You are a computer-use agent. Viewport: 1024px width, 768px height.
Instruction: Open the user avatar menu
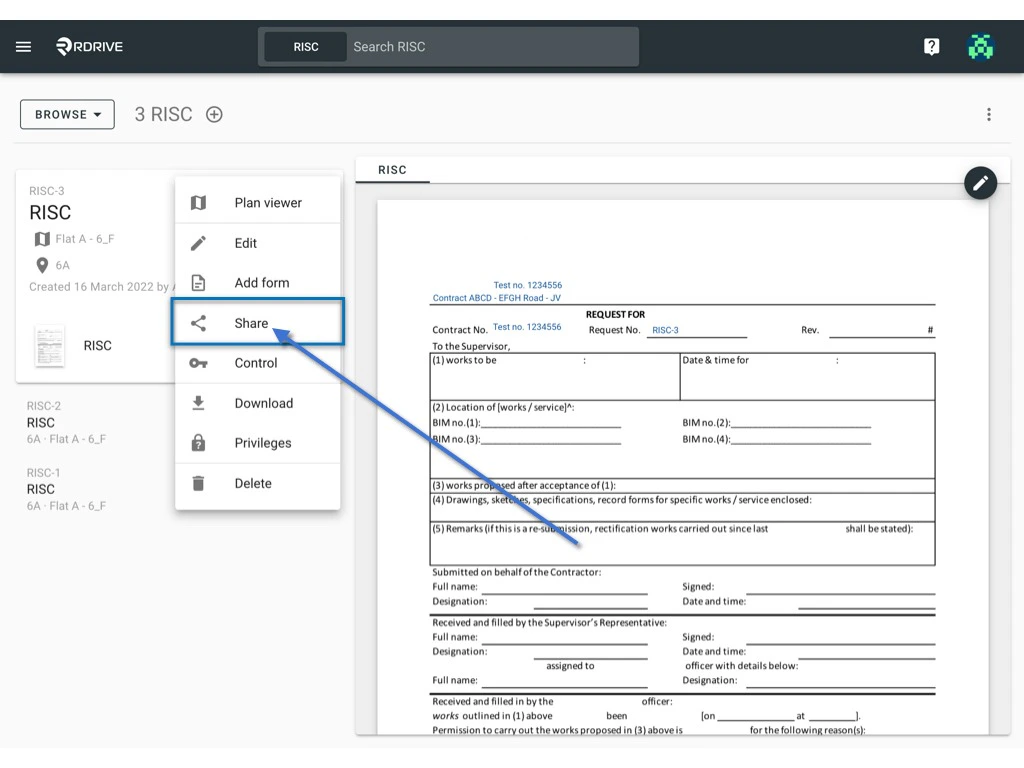(981, 46)
